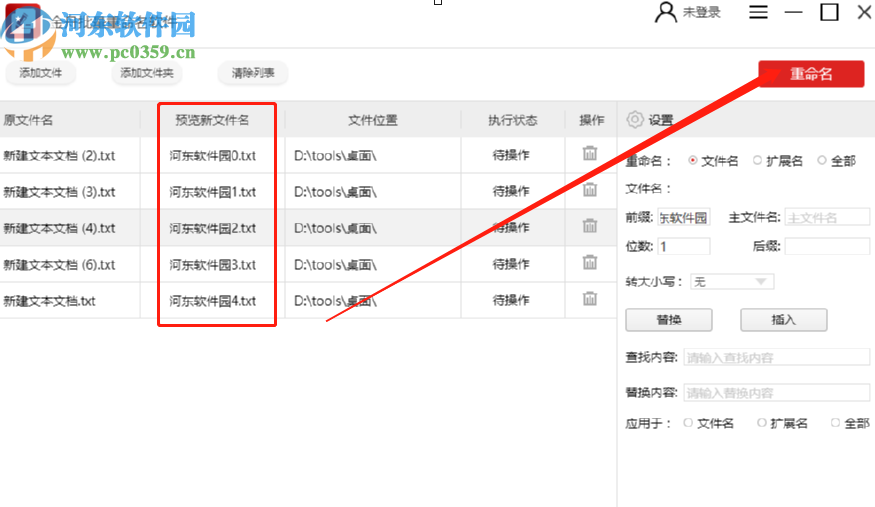Click the 待操作 status of 新建文本文档 (6).txt
This screenshot has width=875, height=507.
click(511, 264)
